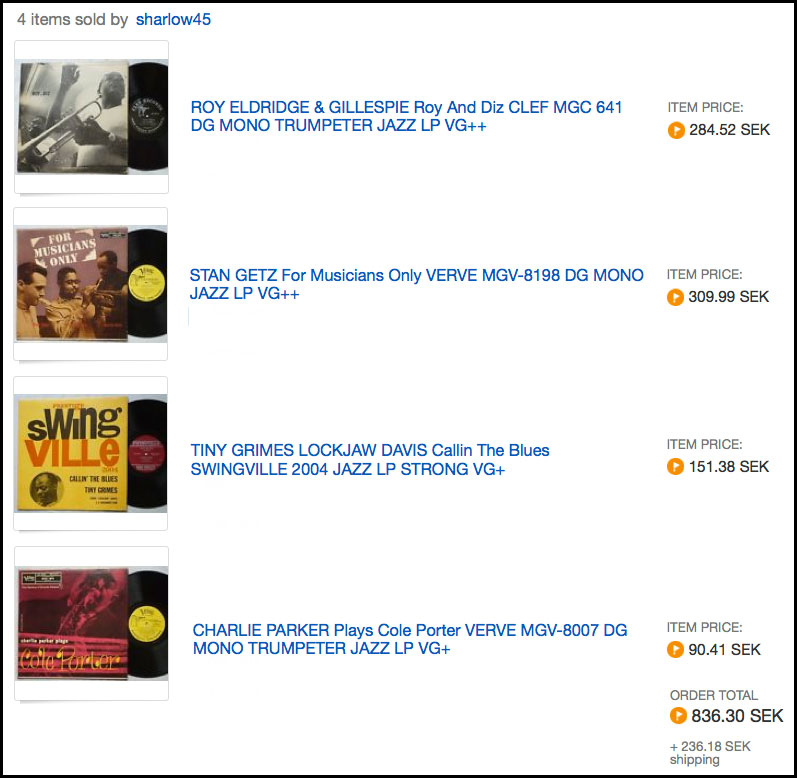Click the orange icon beside 90.41 SEK
This screenshot has width=797, height=778.
pos(675,649)
